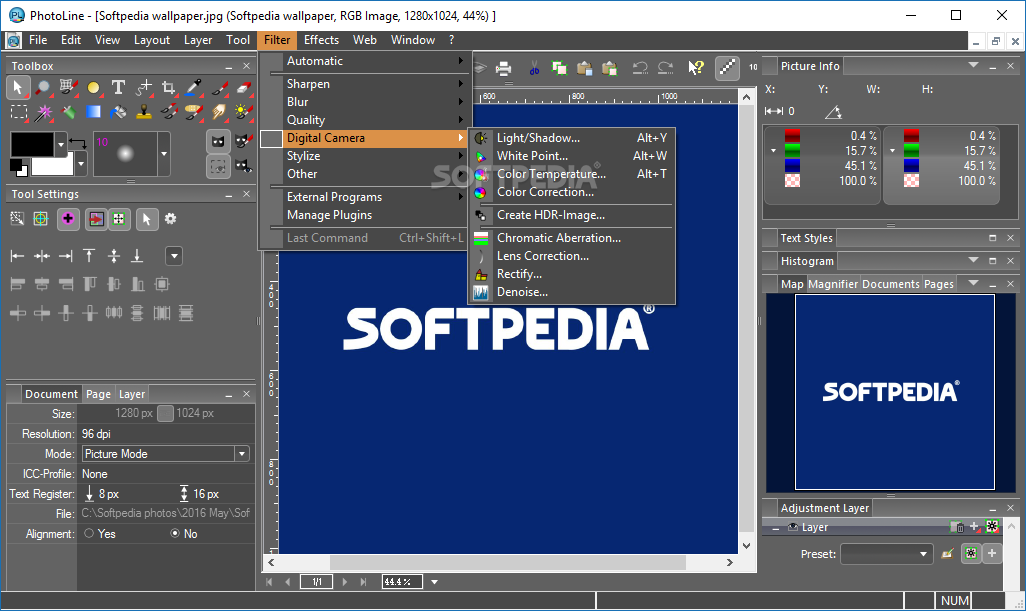Select the arrow Layer tool in Toolbox
This screenshot has width=1026, height=611.
click(18, 87)
